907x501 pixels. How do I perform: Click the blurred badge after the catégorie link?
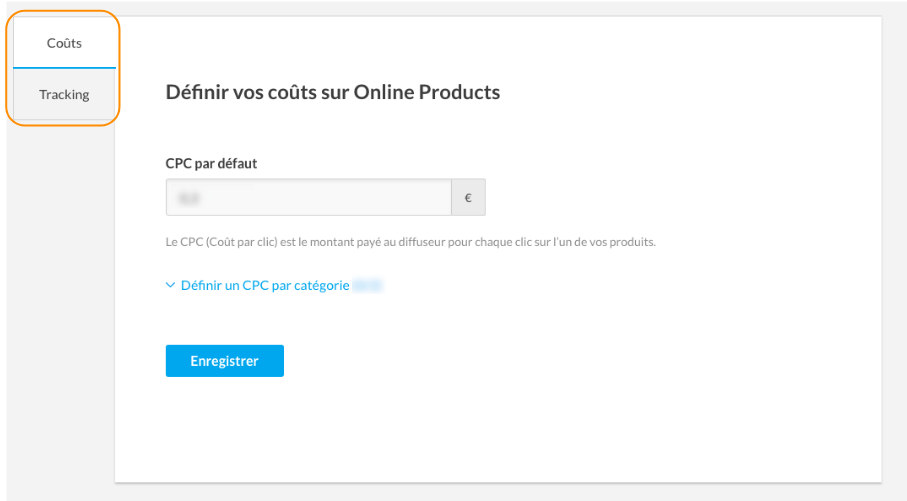[x=368, y=285]
